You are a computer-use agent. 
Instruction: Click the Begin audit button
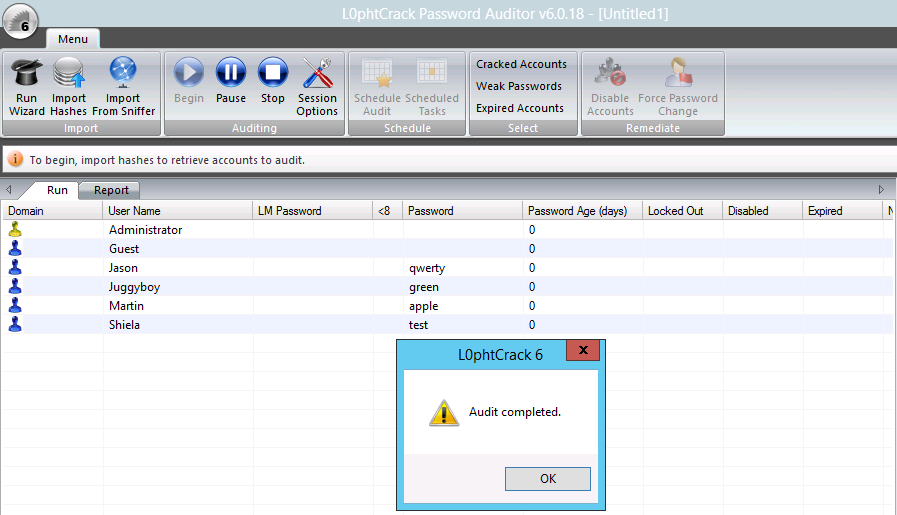tap(189, 81)
